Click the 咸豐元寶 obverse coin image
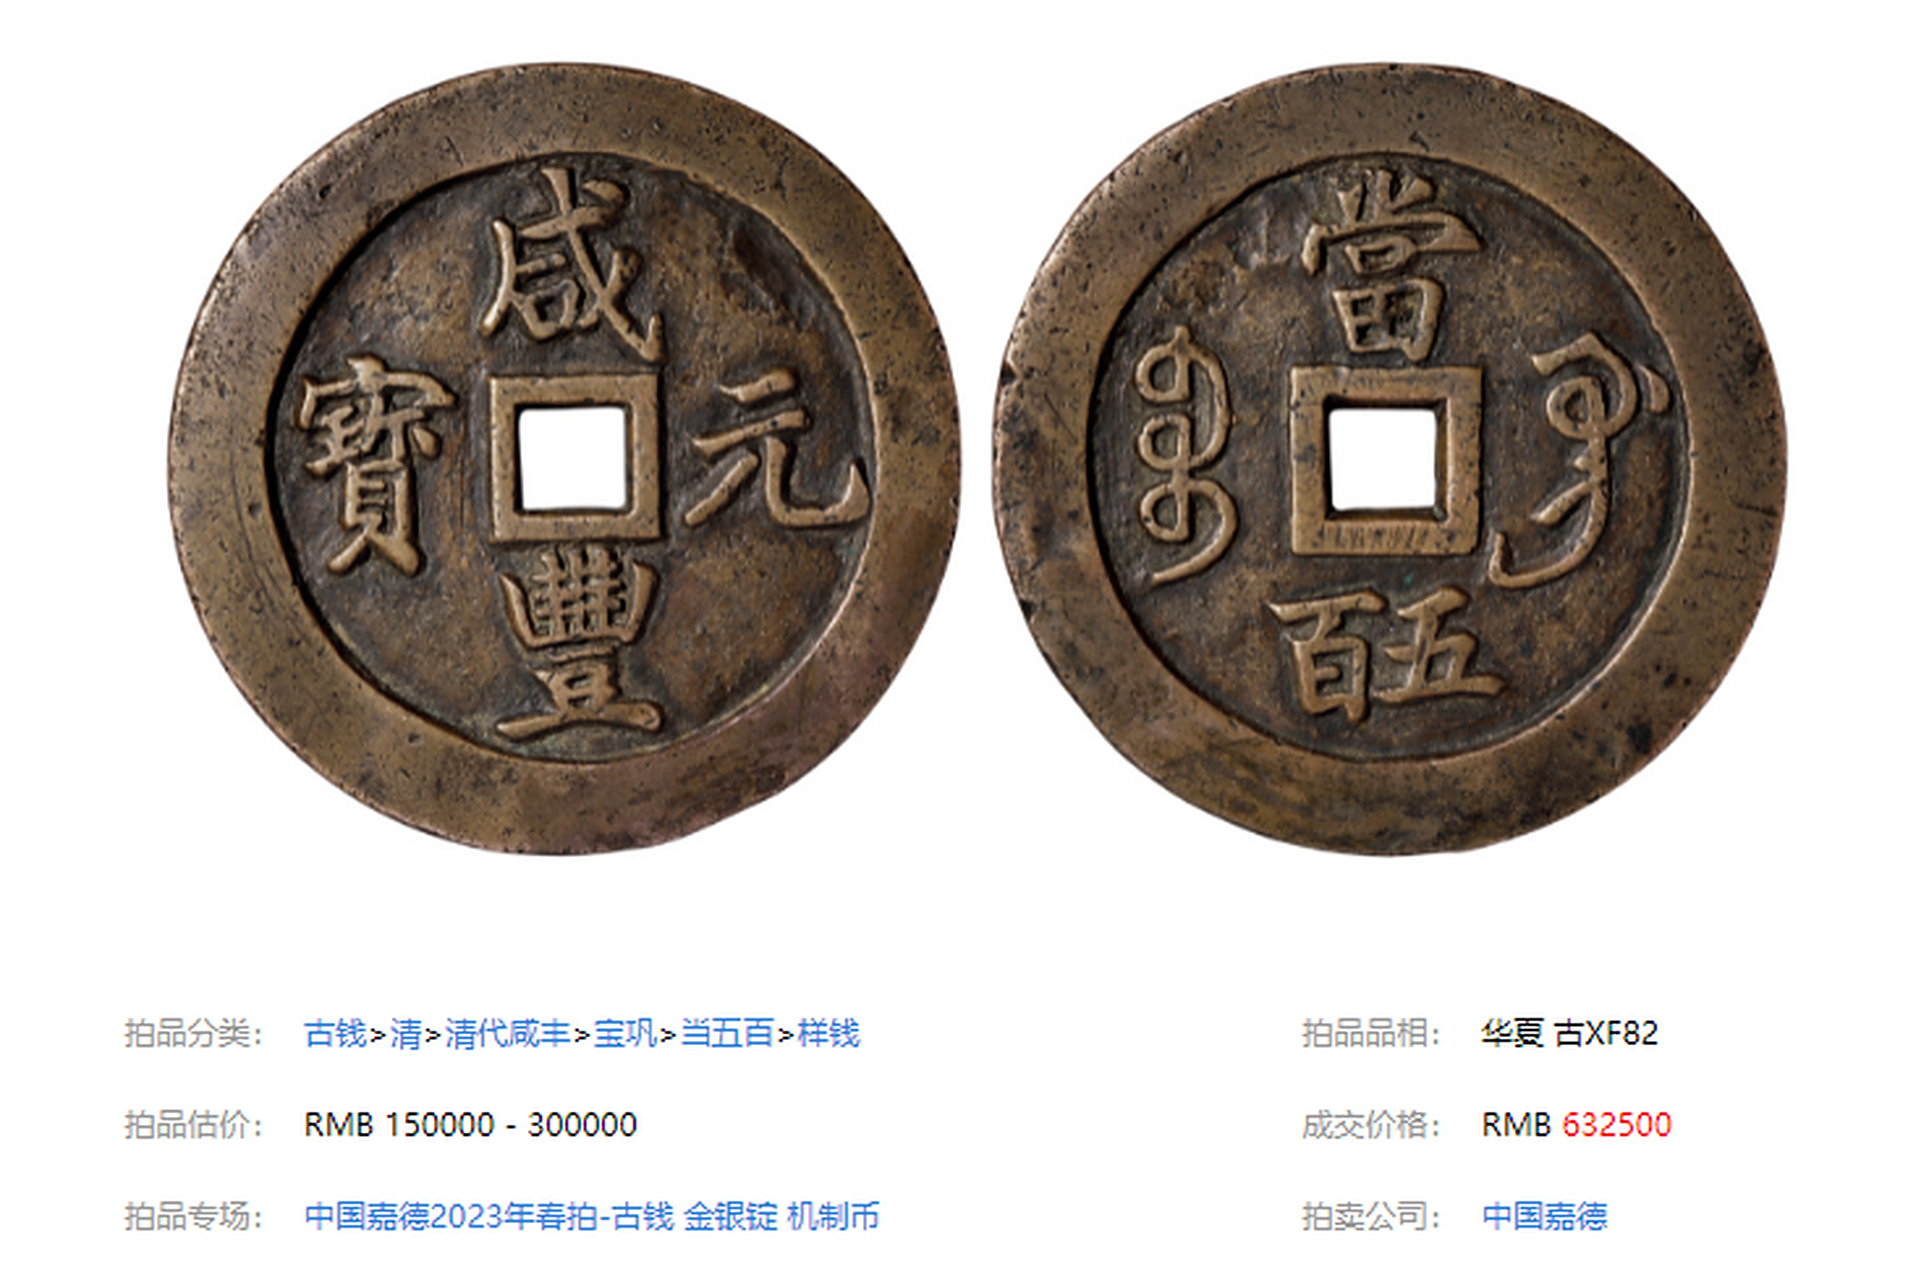1908x1280 pixels. (564, 460)
